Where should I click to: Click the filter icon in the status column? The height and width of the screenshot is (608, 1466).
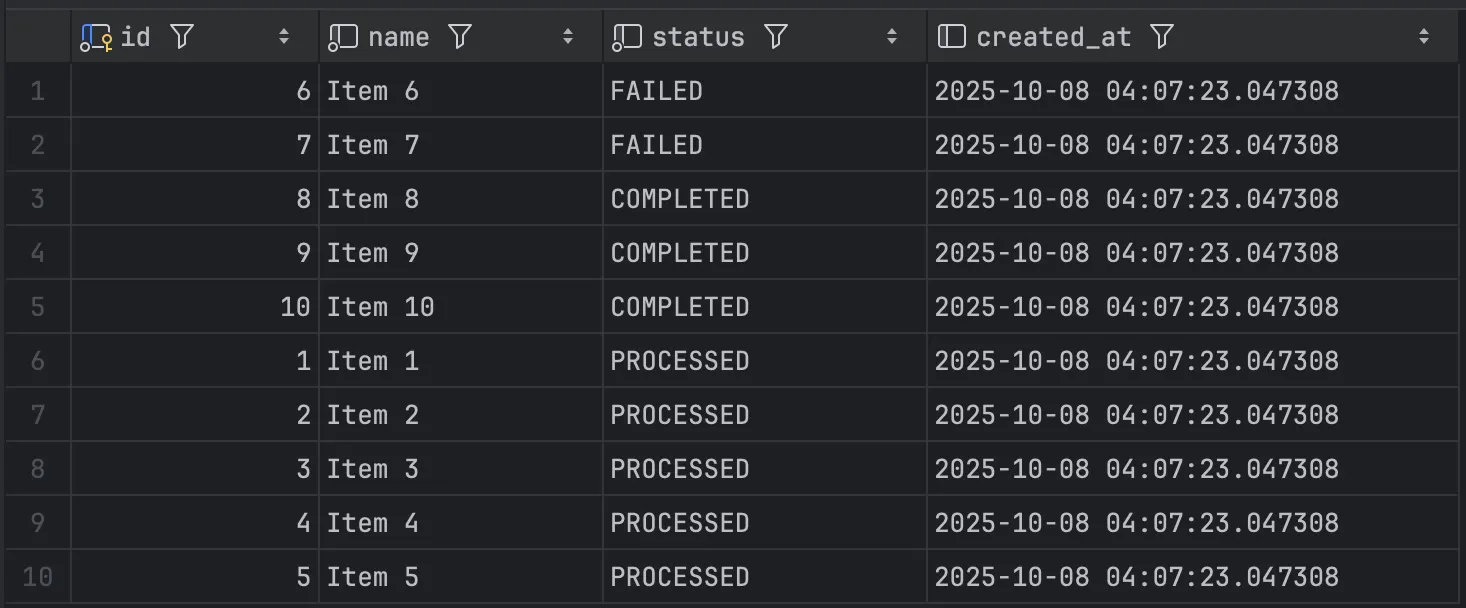[775, 37]
